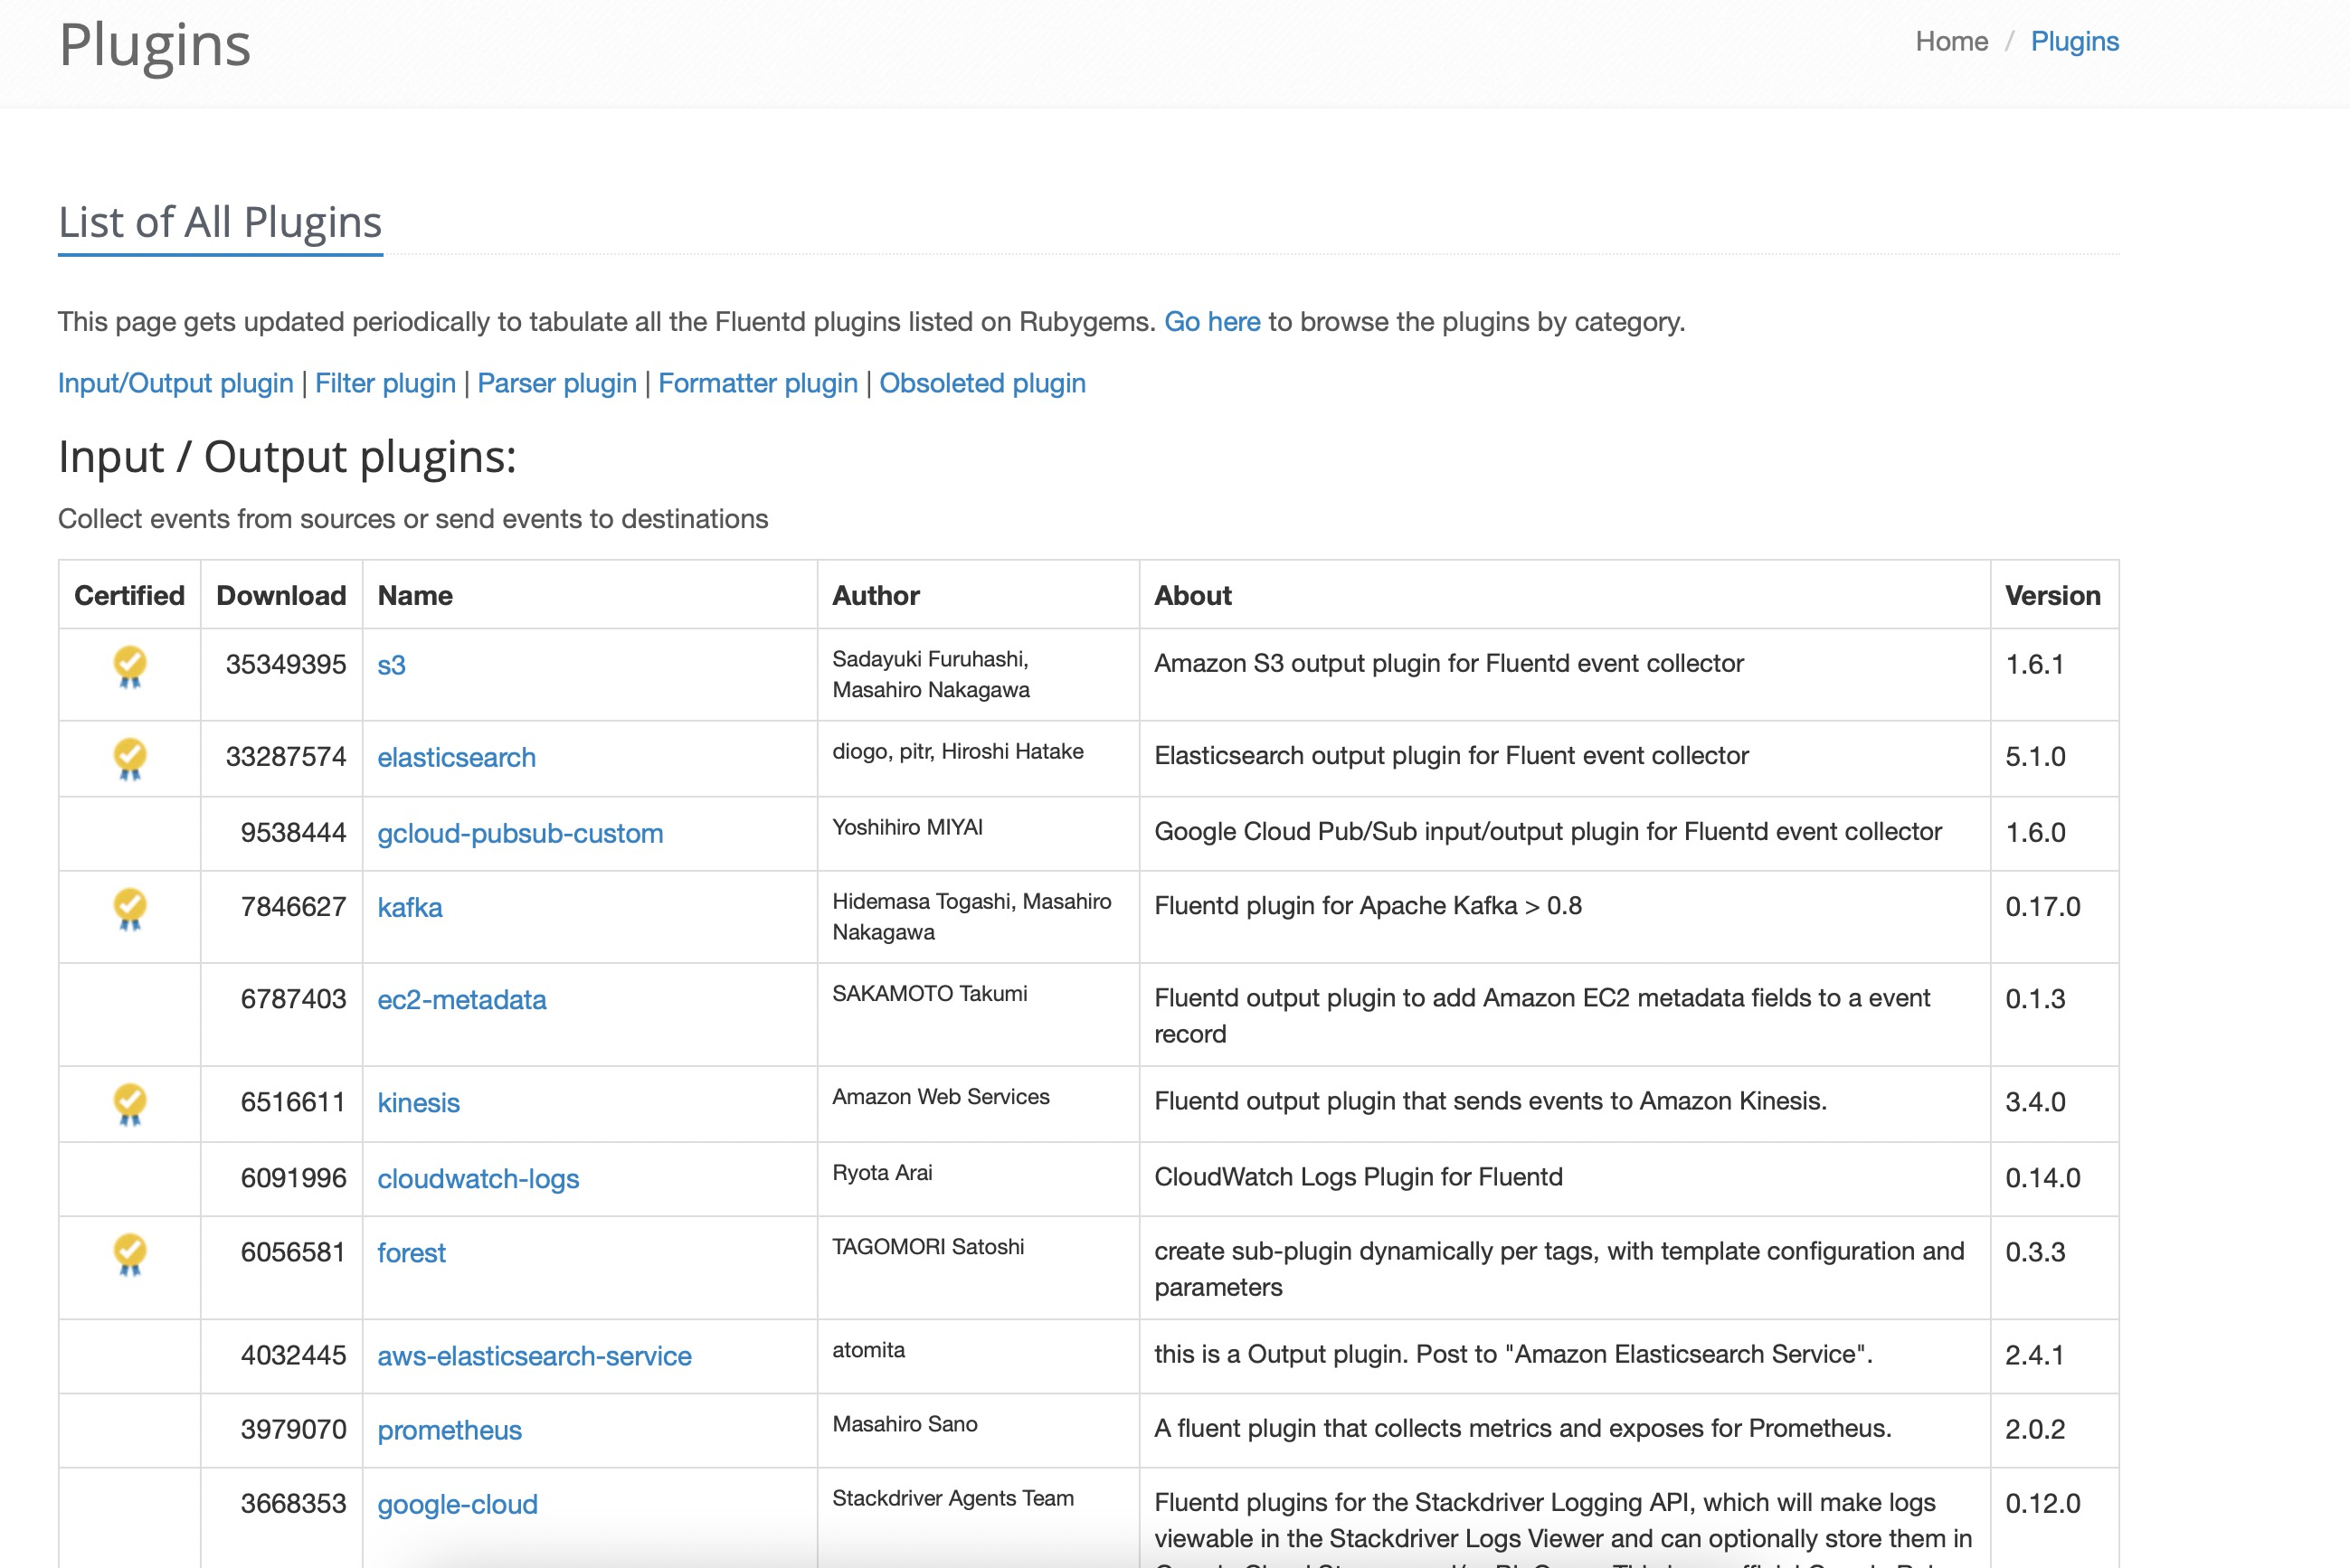The width and height of the screenshot is (2350, 1568).
Task: Click the kinesis certified badge icon
Action: point(130,1103)
